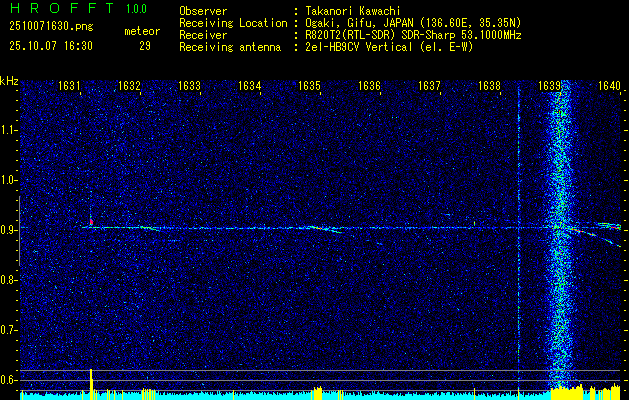
Task: Click the 1634 time marker
Action: tap(250, 86)
